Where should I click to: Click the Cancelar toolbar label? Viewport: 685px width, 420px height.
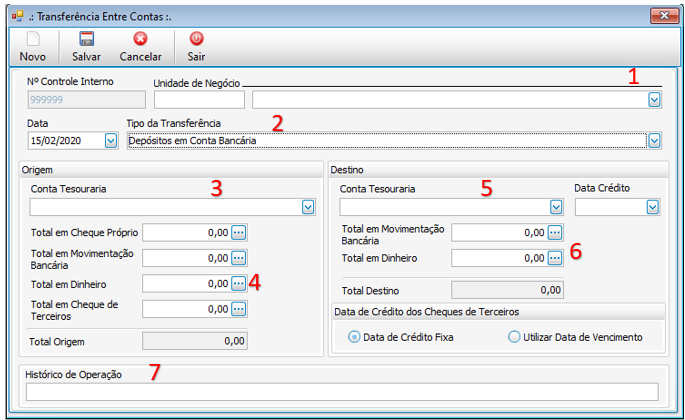pos(141,57)
